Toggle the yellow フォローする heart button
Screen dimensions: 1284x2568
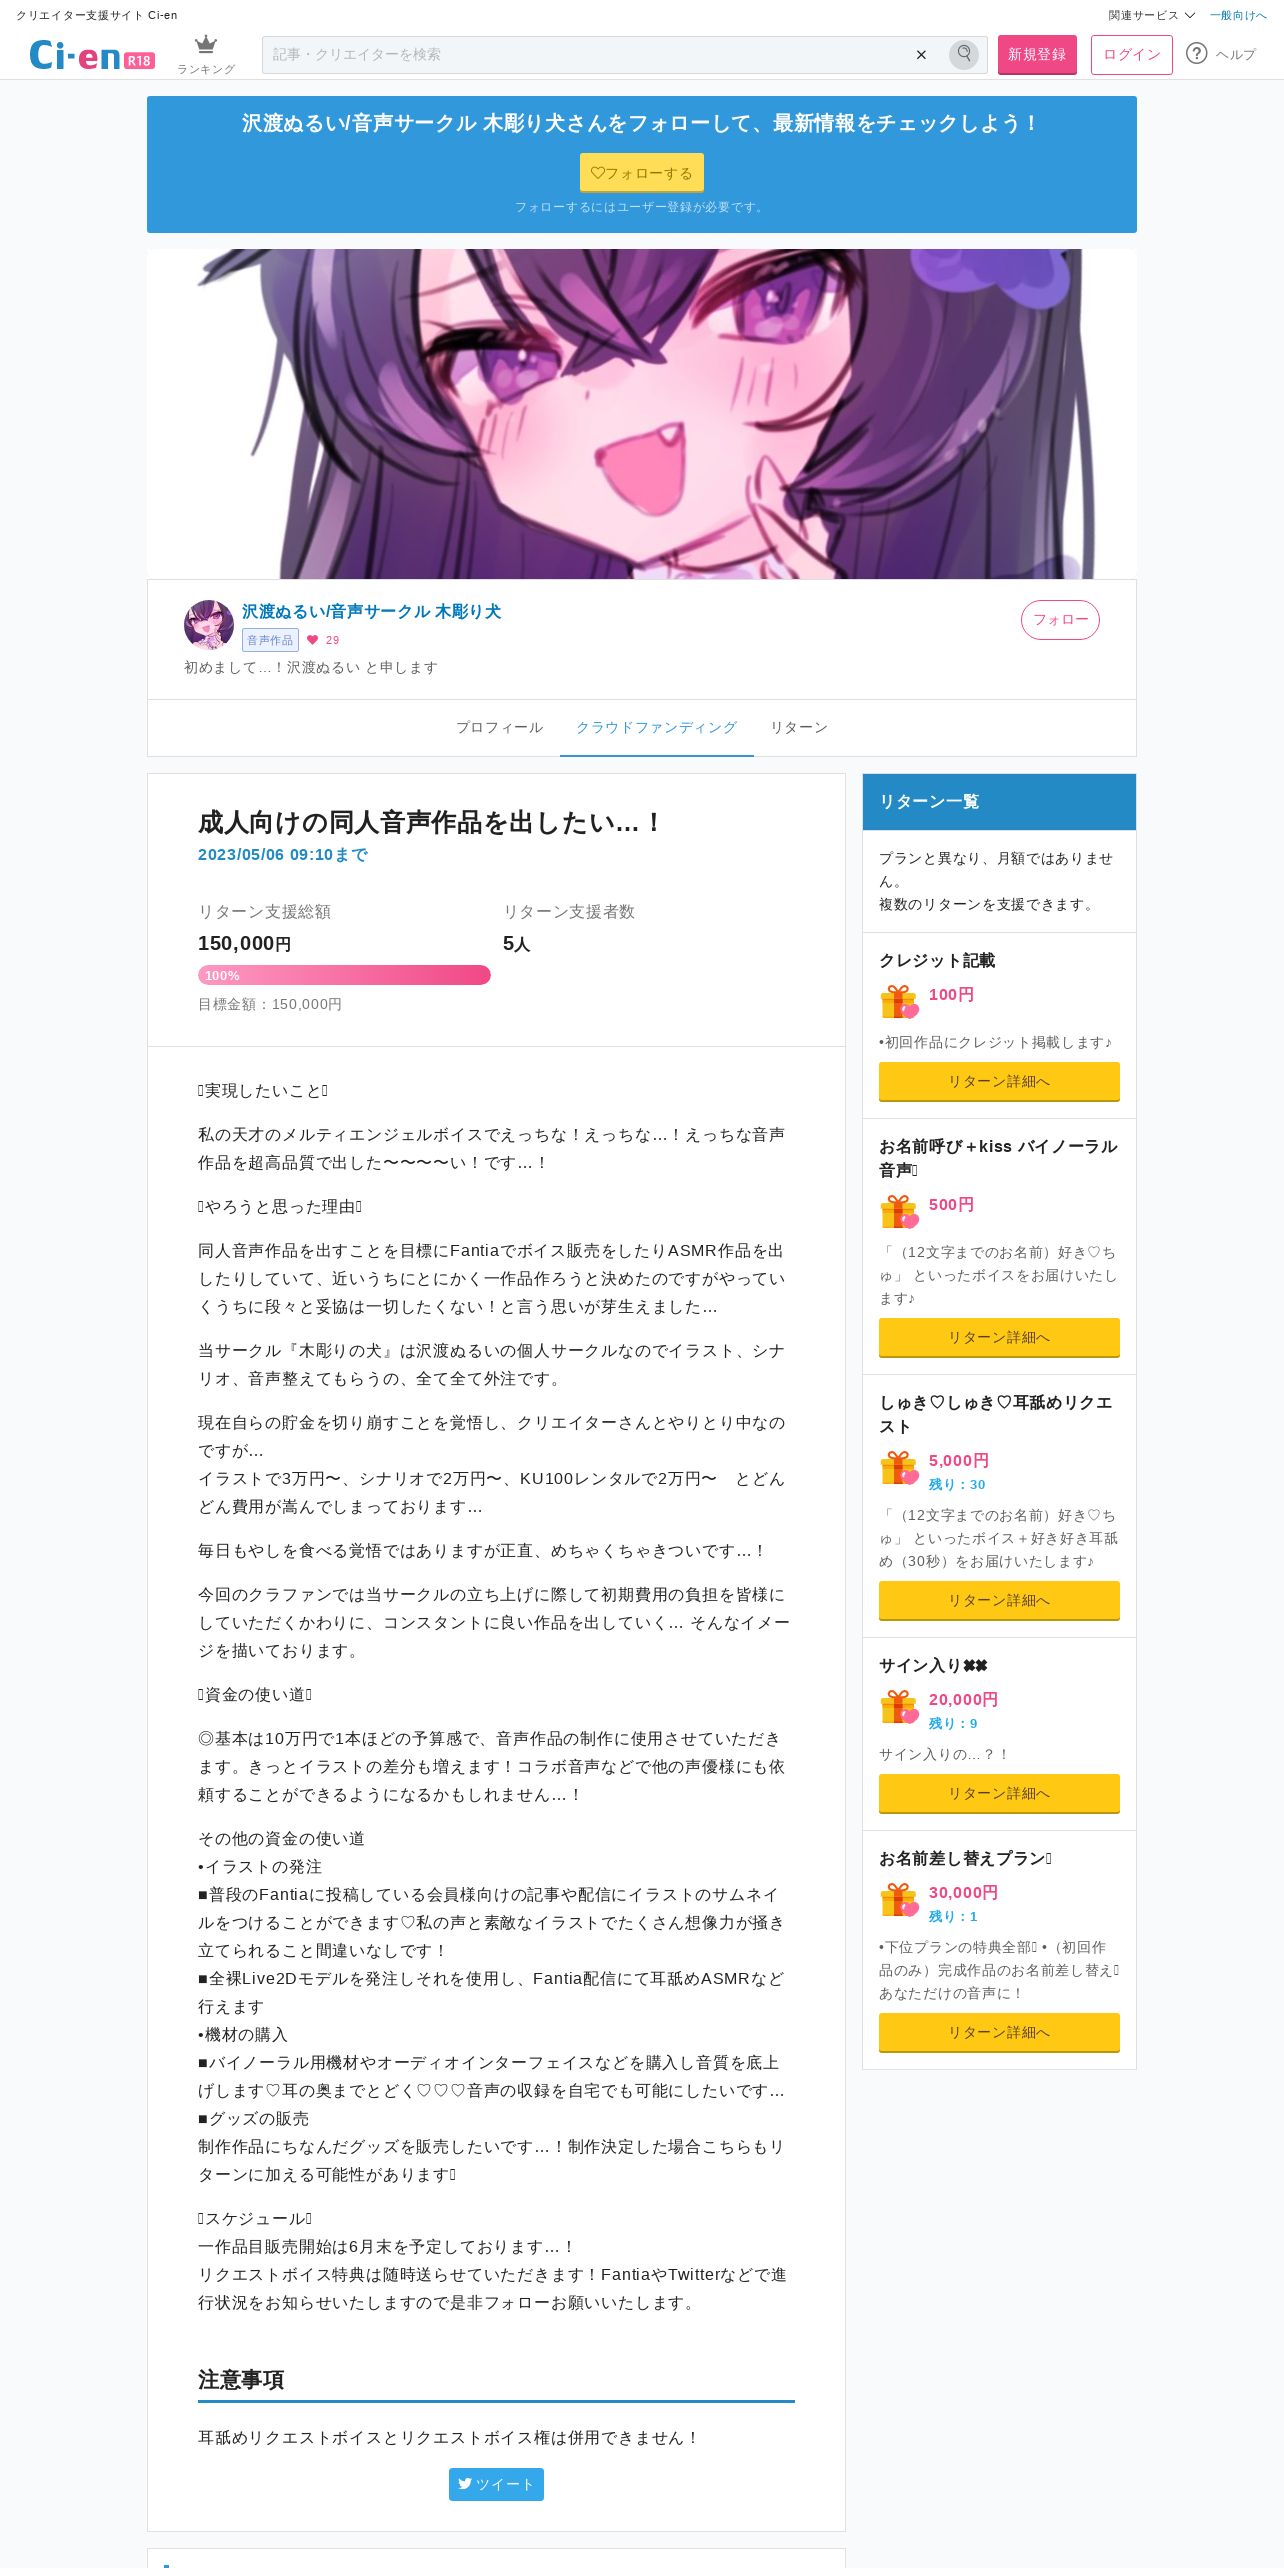pos(642,172)
